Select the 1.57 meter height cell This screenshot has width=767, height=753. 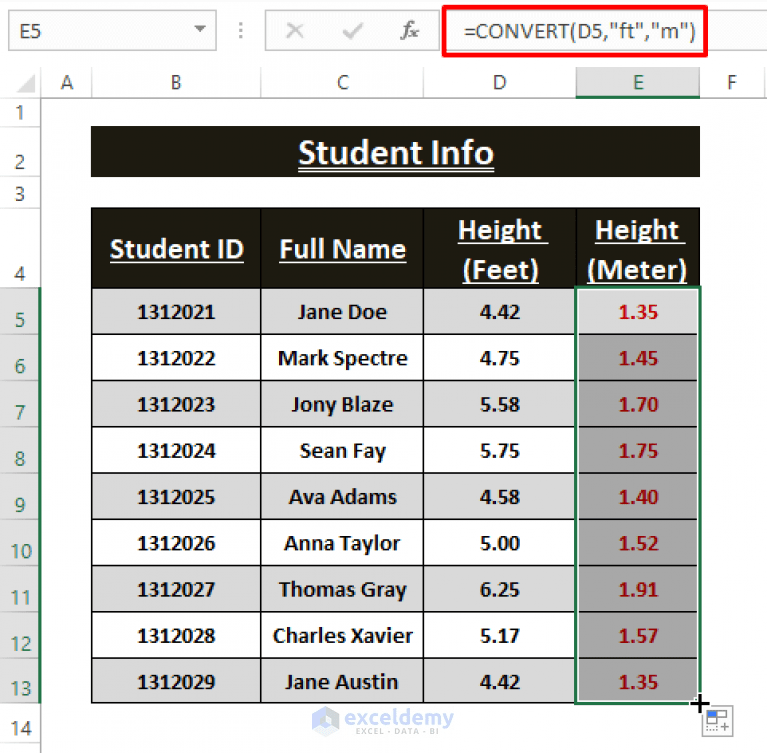click(x=638, y=636)
